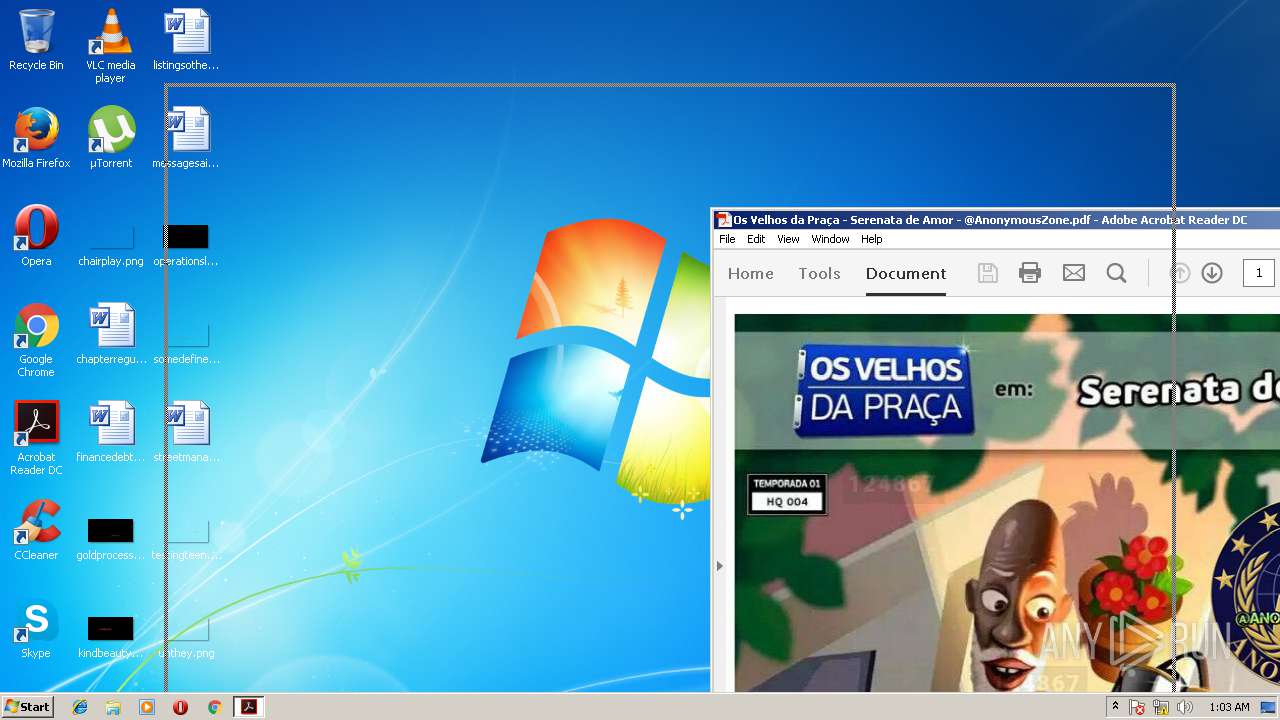
Task: Click the Send by email envelope icon
Action: tap(1074, 273)
